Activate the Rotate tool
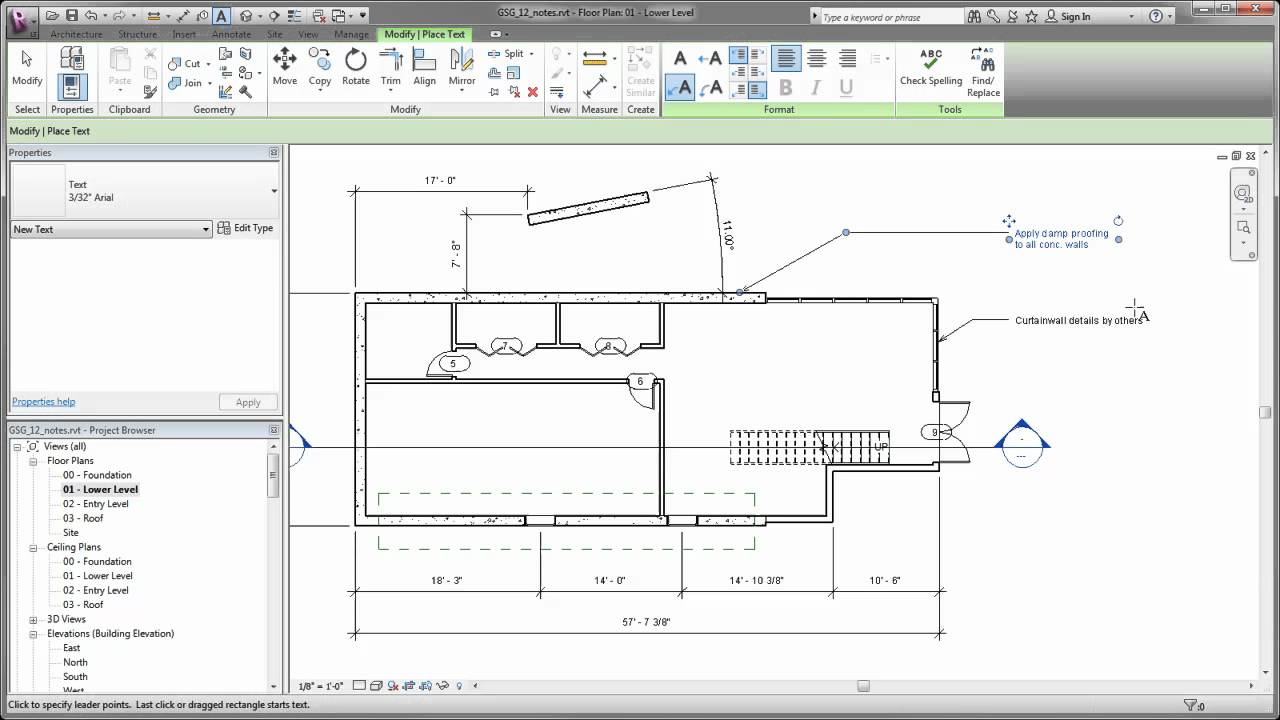This screenshot has height=720, width=1280. click(x=355, y=68)
